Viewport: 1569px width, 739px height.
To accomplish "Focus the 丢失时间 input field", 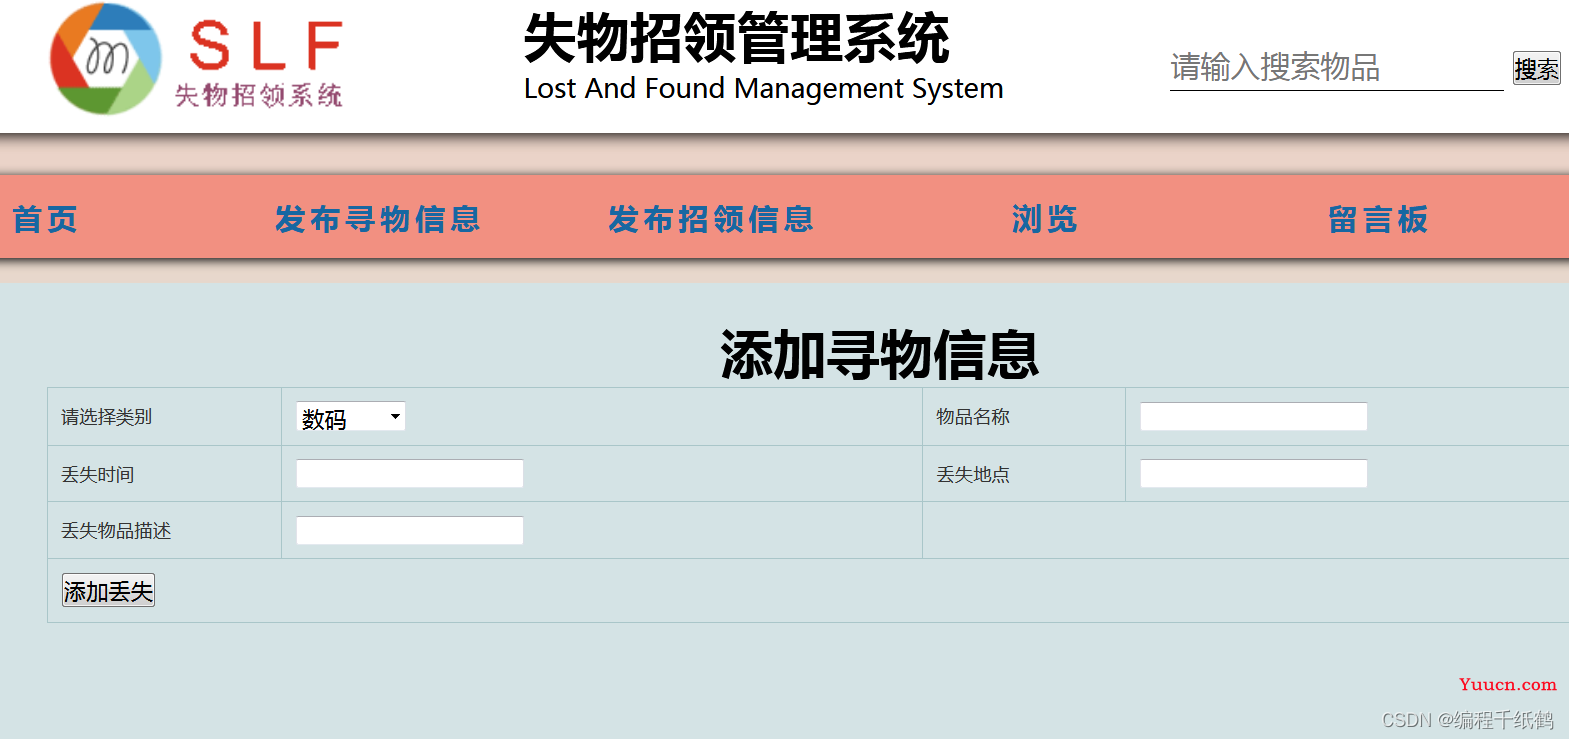I will [410, 474].
